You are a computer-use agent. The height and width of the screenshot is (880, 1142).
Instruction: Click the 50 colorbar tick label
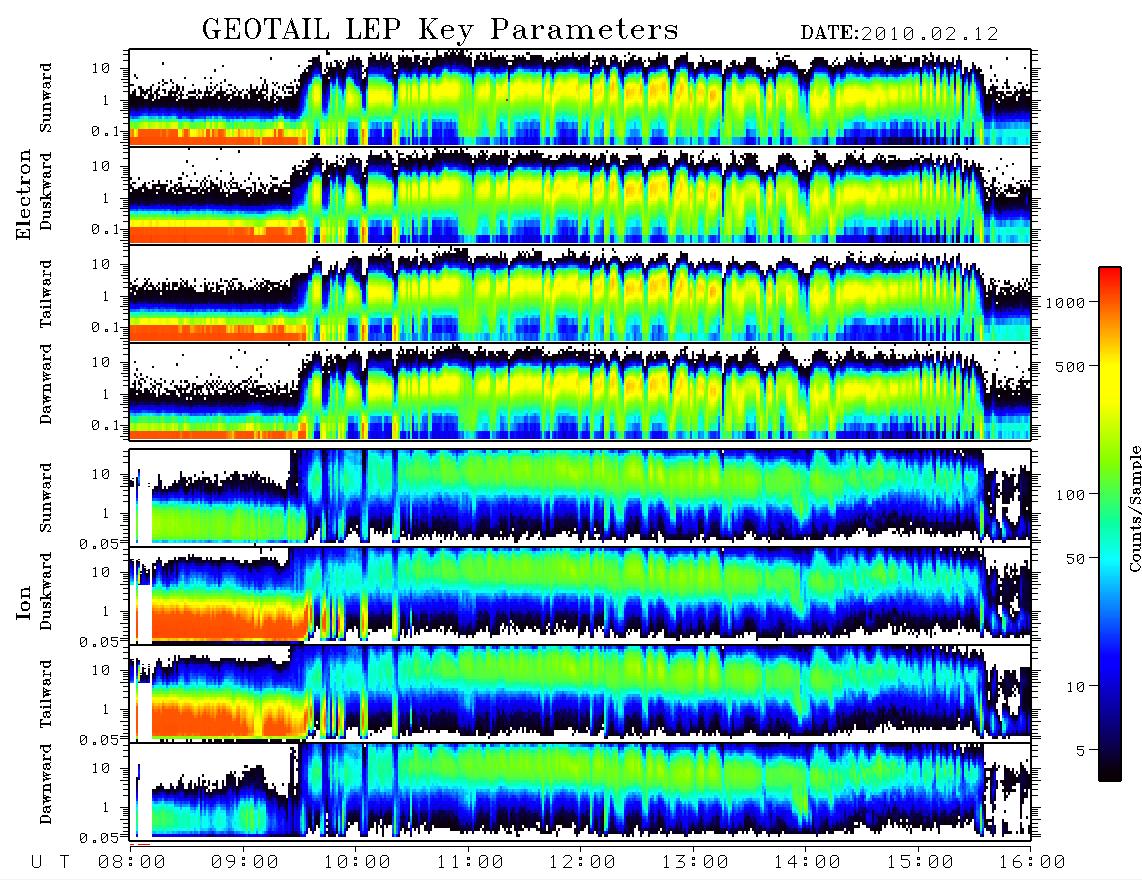[1074, 559]
